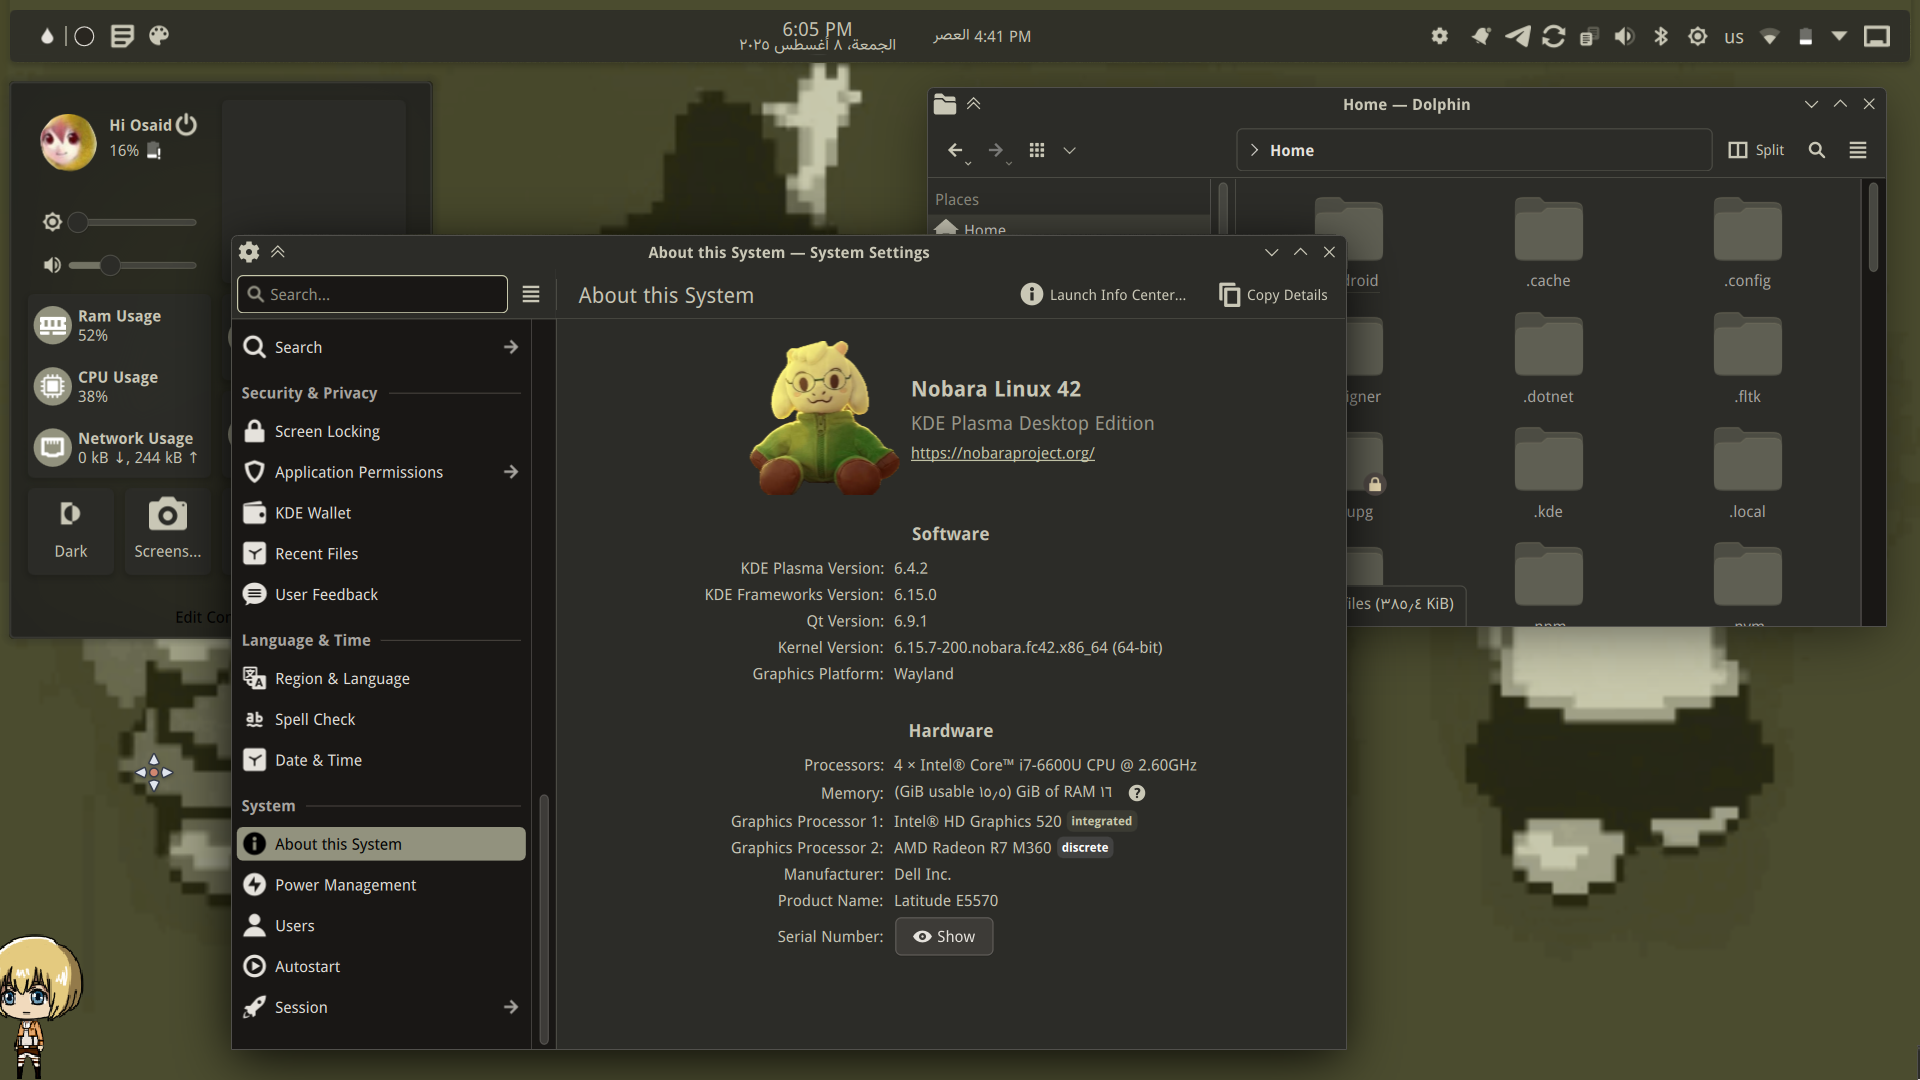Click the user avatar picture
Image resolution: width=1920 pixels, height=1080 pixels.
click(68, 141)
